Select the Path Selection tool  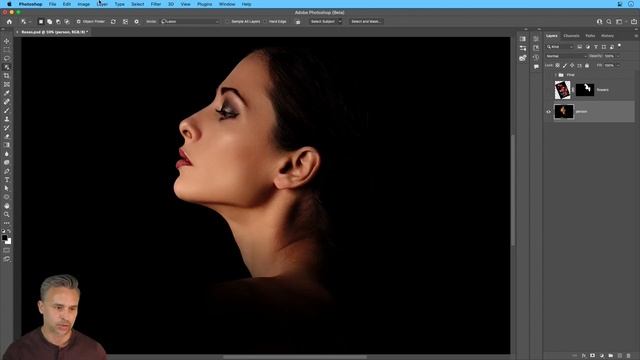(7, 188)
